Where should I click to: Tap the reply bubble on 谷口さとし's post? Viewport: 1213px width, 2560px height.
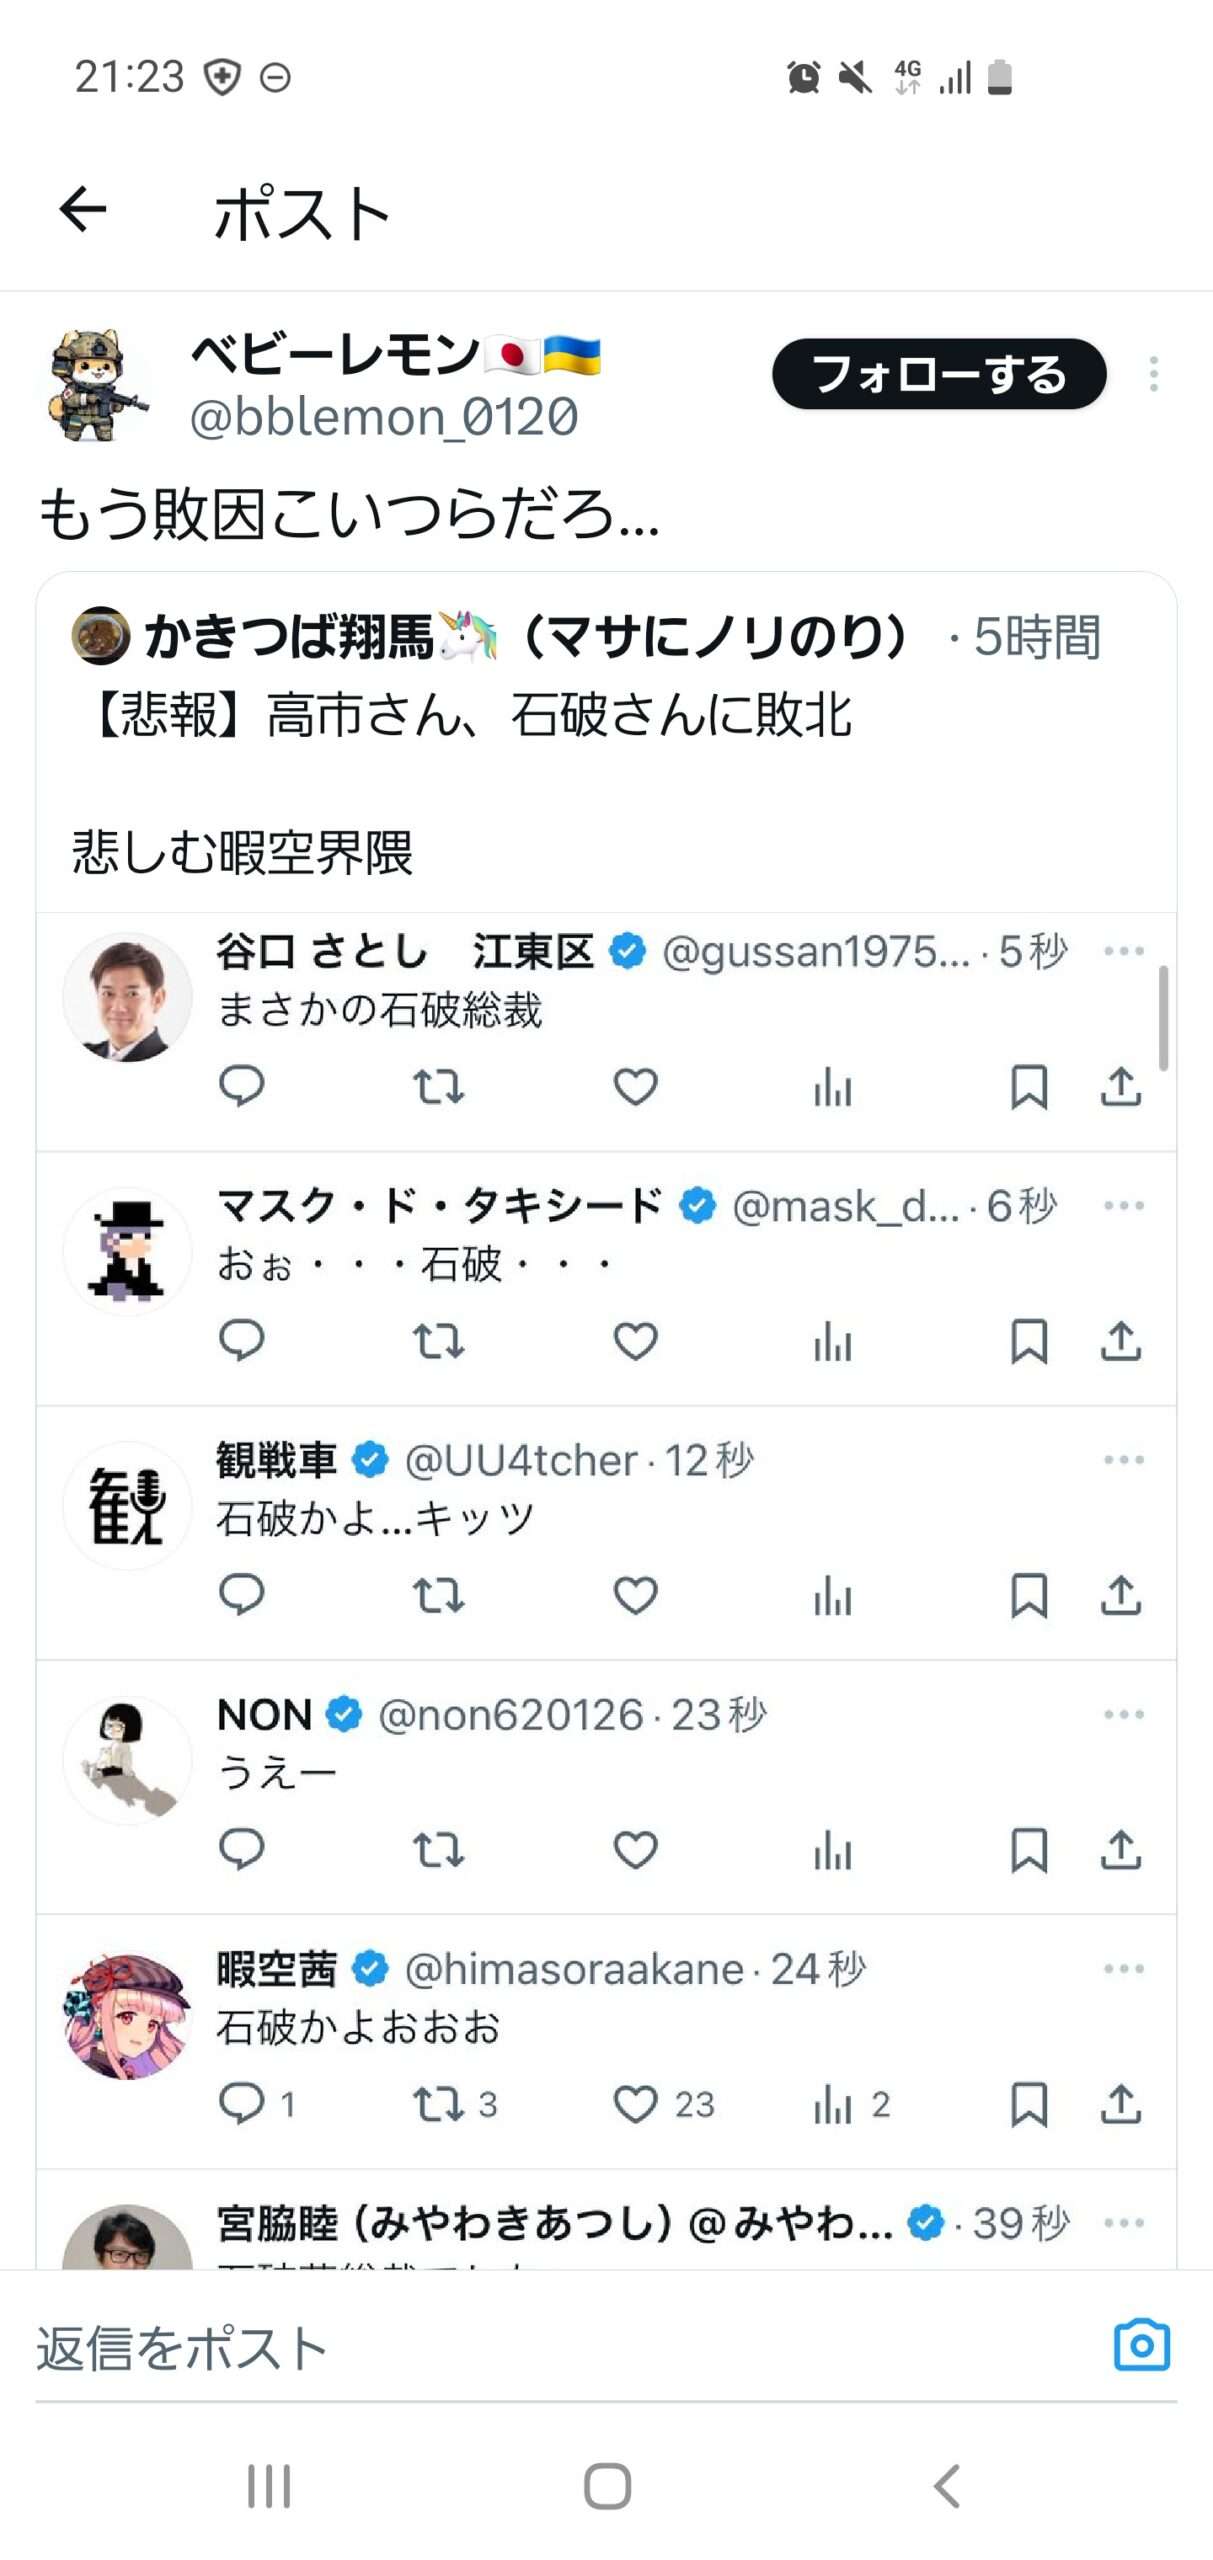(x=241, y=1086)
